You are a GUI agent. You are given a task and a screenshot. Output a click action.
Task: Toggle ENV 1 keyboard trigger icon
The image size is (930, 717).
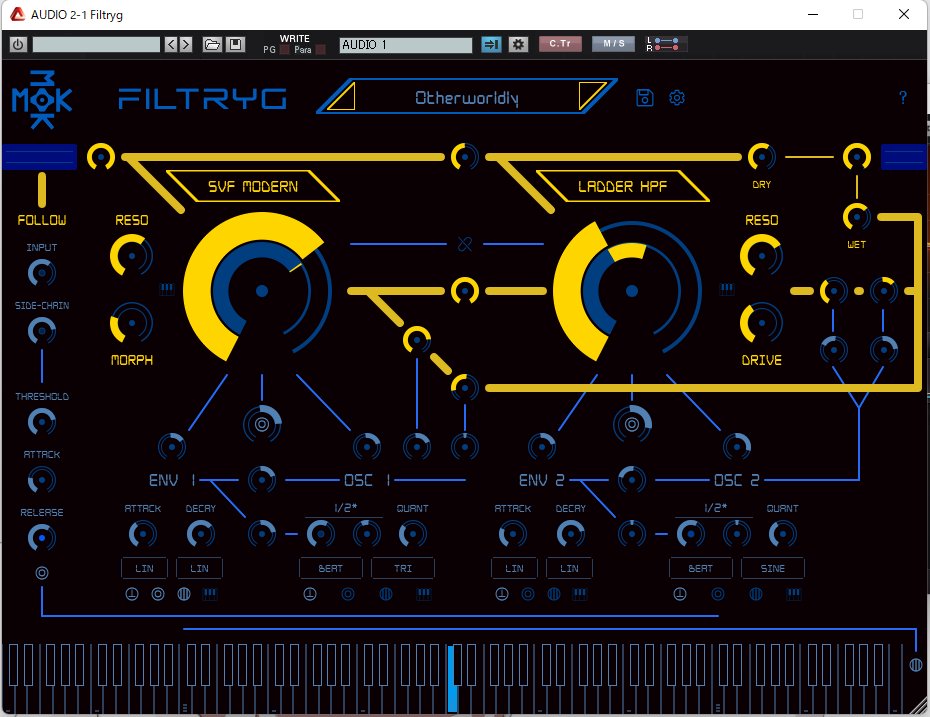pos(210,594)
